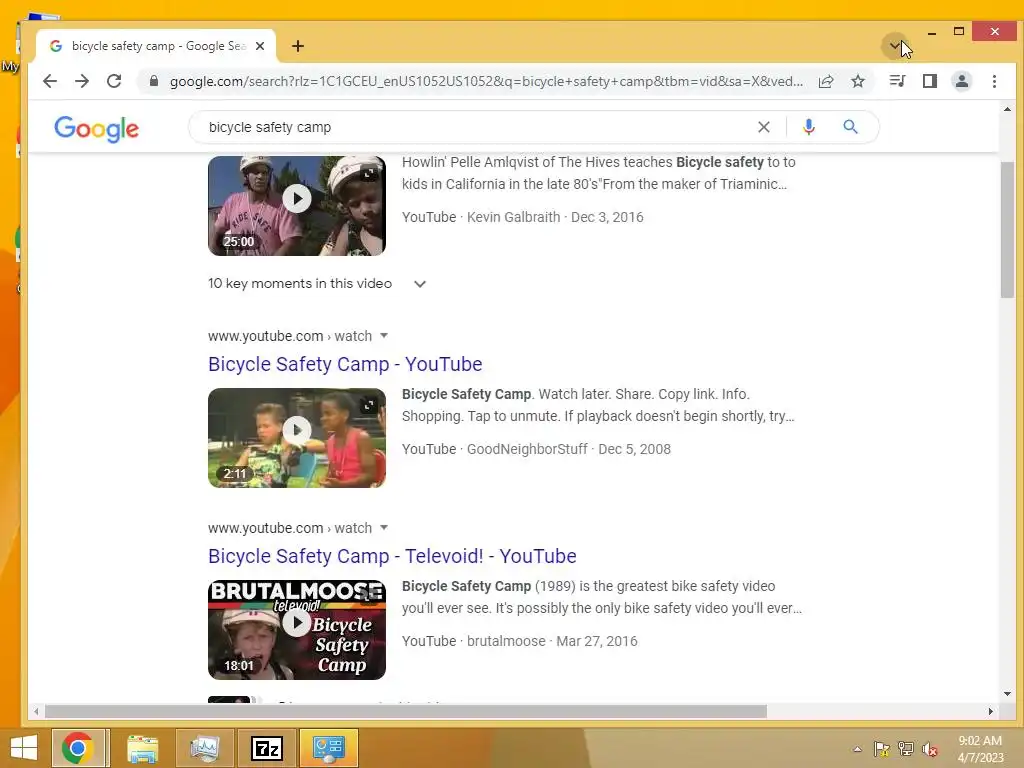Clear the search box text

point(763,127)
